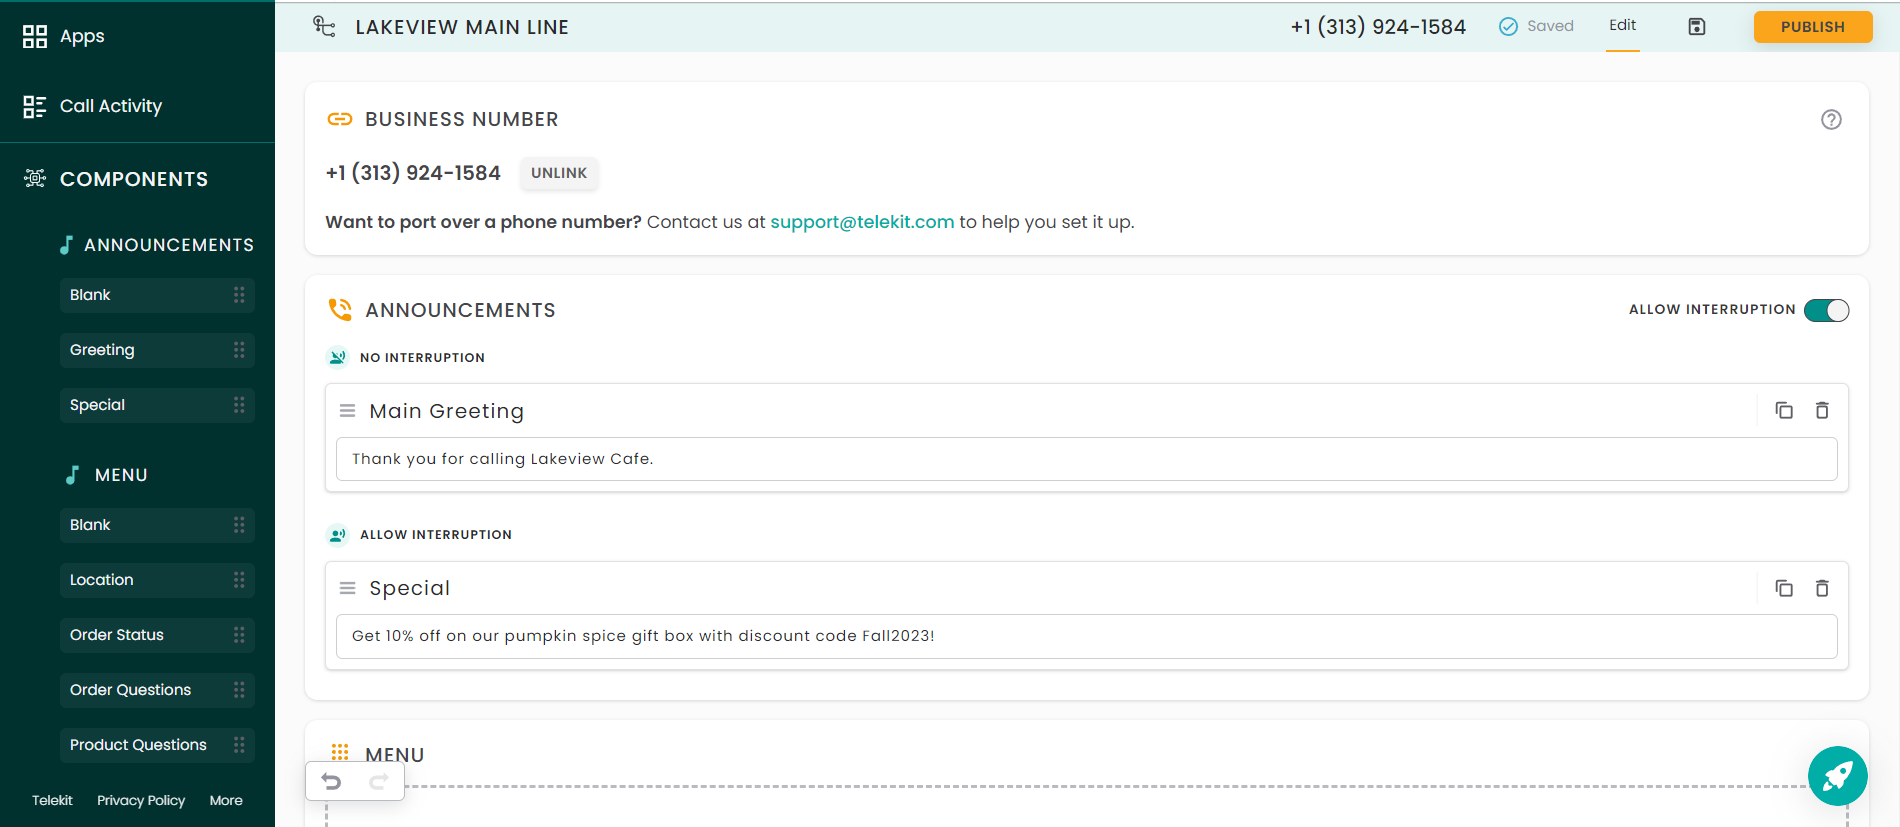Click the Main Greeting title

click(x=446, y=411)
